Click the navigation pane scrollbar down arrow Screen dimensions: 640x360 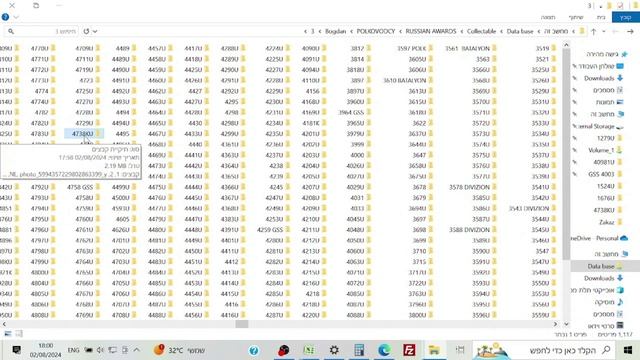click(566, 324)
